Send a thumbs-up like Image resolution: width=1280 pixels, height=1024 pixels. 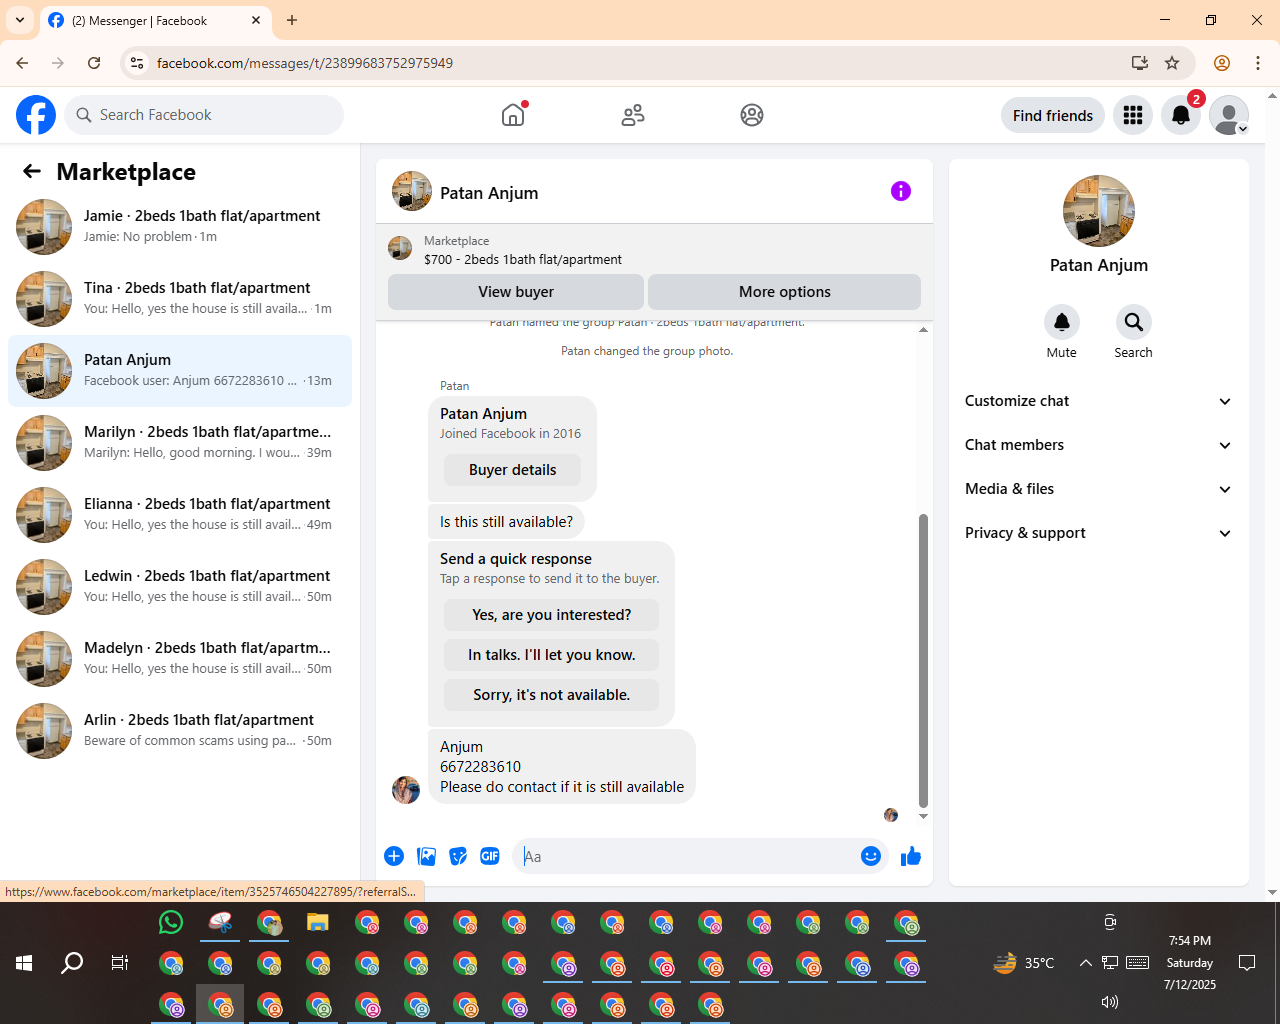(x=911, y=856)
